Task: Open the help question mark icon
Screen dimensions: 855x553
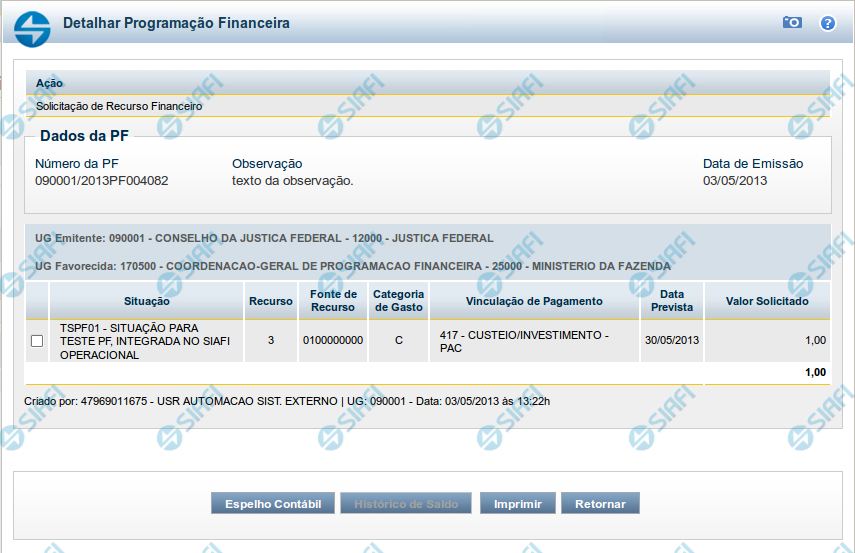Action: point(827,23)
